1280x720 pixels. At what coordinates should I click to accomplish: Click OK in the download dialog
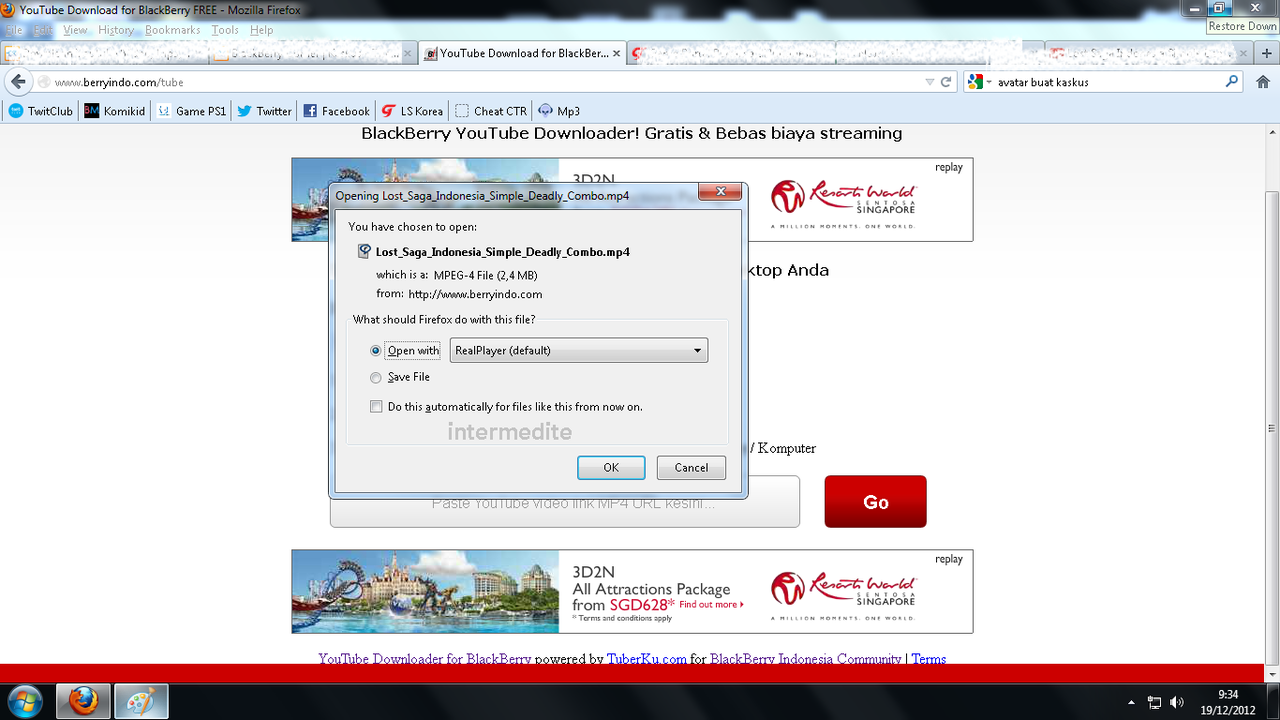tap(611, 467)
